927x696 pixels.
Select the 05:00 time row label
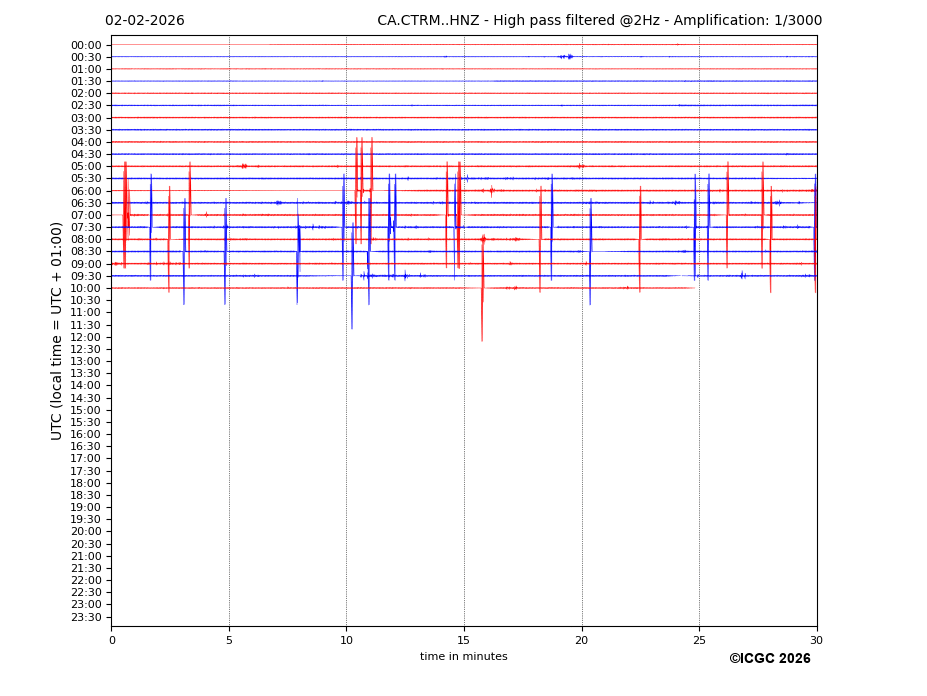[86, 167]
